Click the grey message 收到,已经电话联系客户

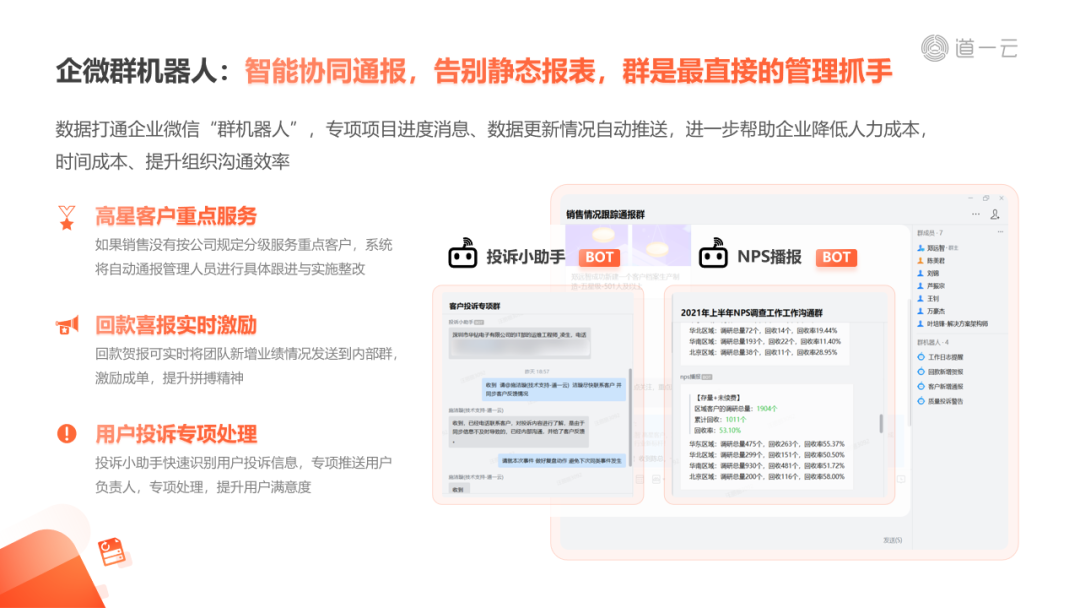click(519, 432)
